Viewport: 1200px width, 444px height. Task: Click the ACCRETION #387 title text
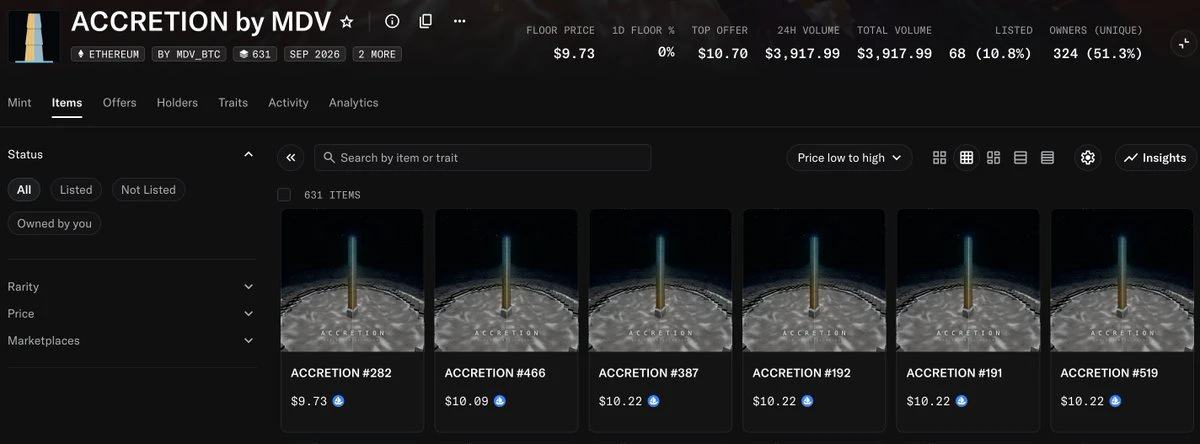pyautogui.click(x=648, y=373)
